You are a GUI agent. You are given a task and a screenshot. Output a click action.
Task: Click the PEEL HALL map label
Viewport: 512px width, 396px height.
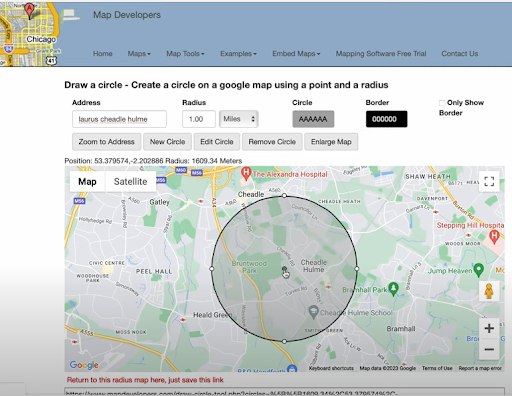(154, 271)
